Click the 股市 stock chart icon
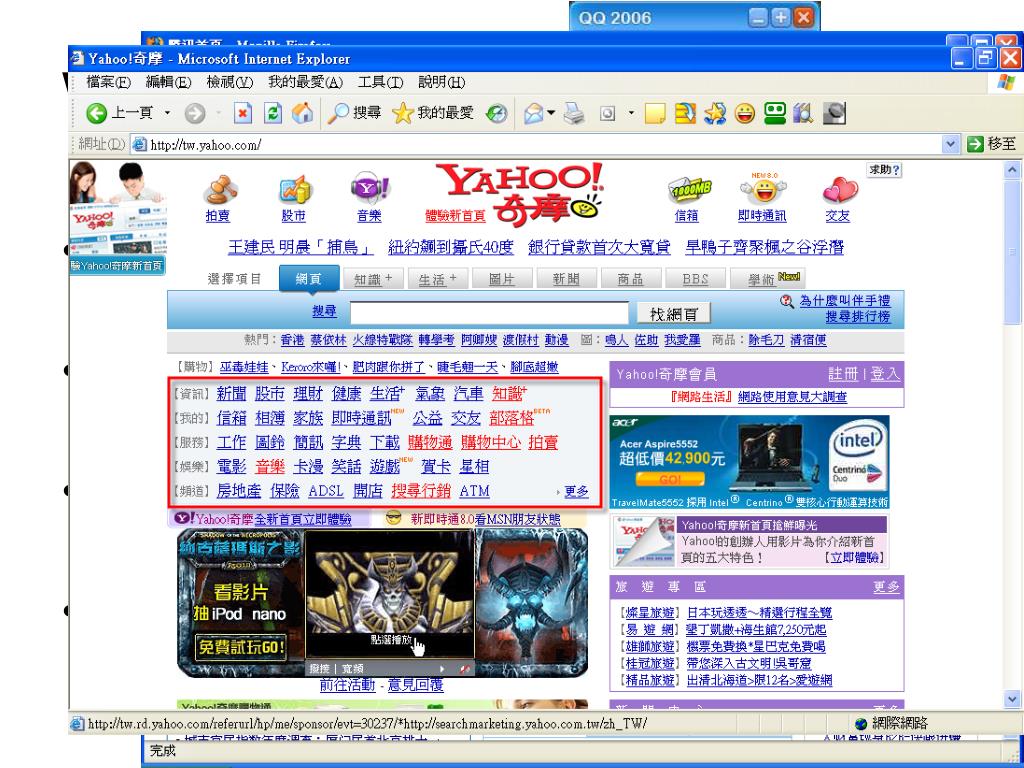1024x768 pixels. coord(295,189)
